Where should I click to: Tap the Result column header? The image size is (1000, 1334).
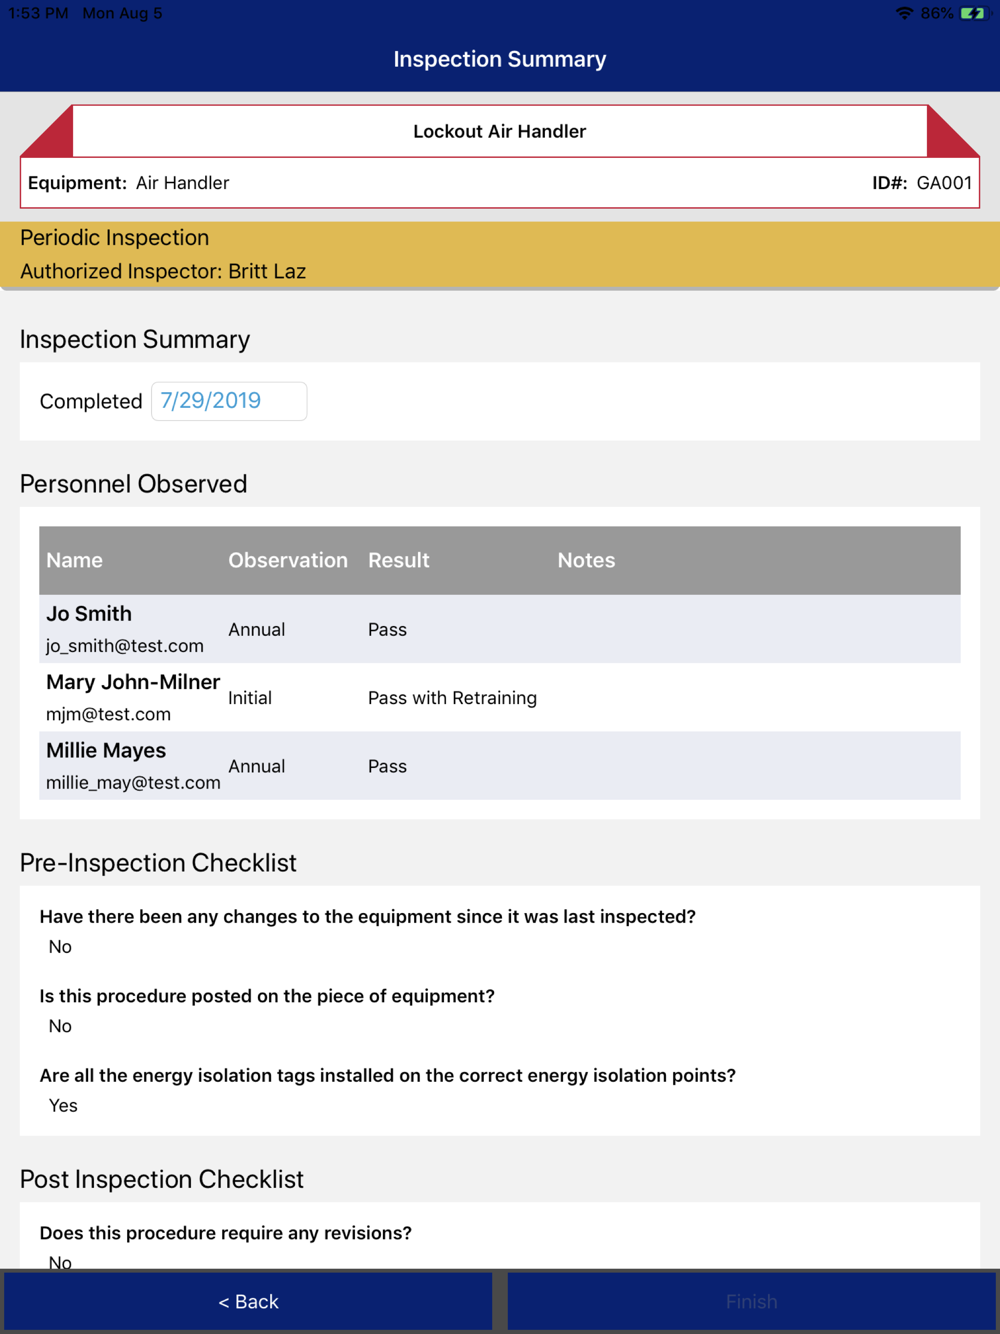399,560
